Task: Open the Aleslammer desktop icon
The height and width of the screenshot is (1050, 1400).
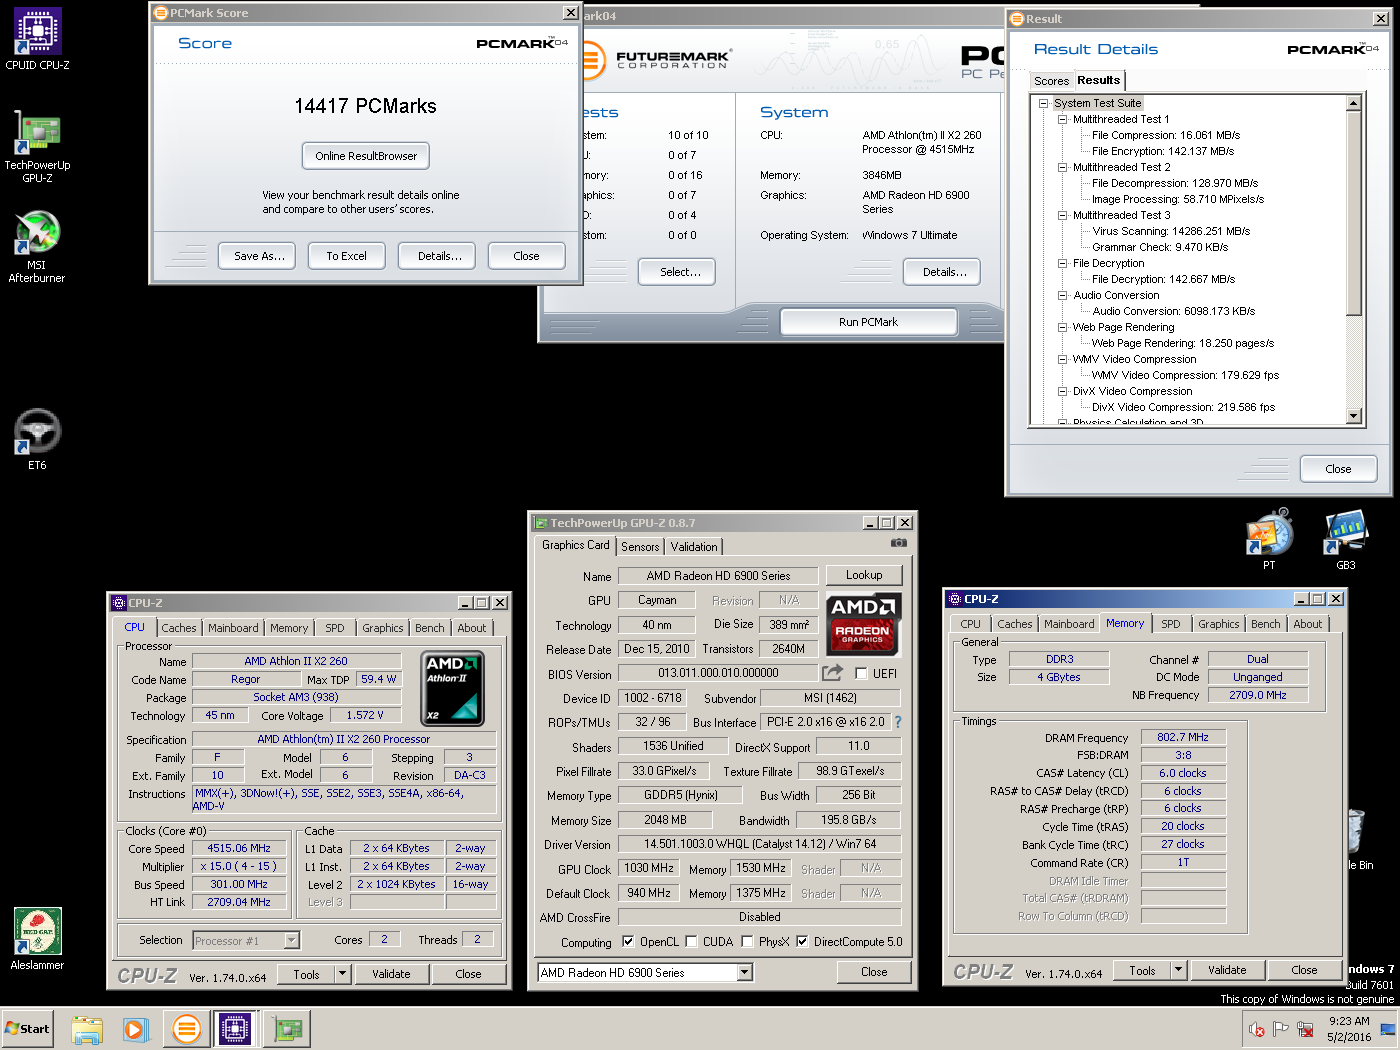Action: tap(37, 939)
